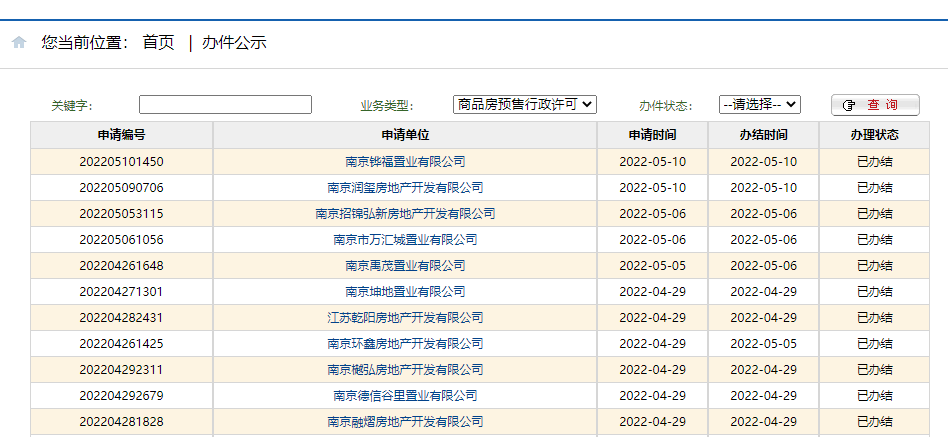948x437 pixels.
Task: Click the 办结时间 column header
Action: (x=763, y=135)
